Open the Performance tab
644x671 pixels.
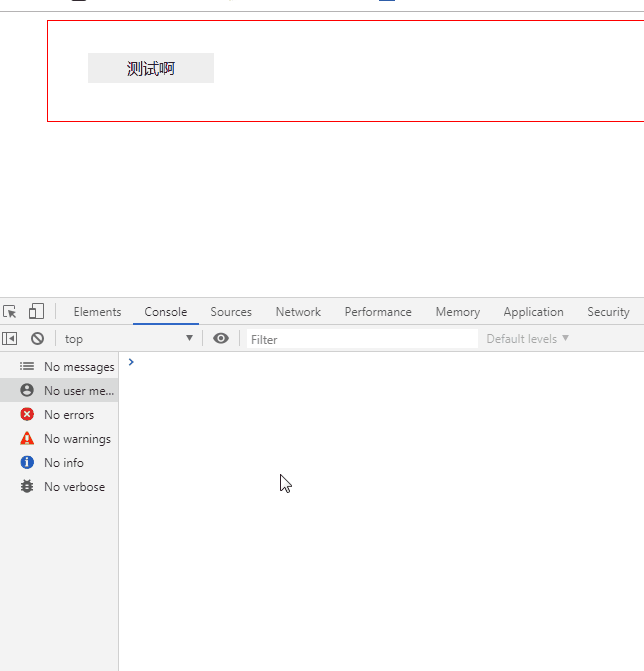click(378, 312)
